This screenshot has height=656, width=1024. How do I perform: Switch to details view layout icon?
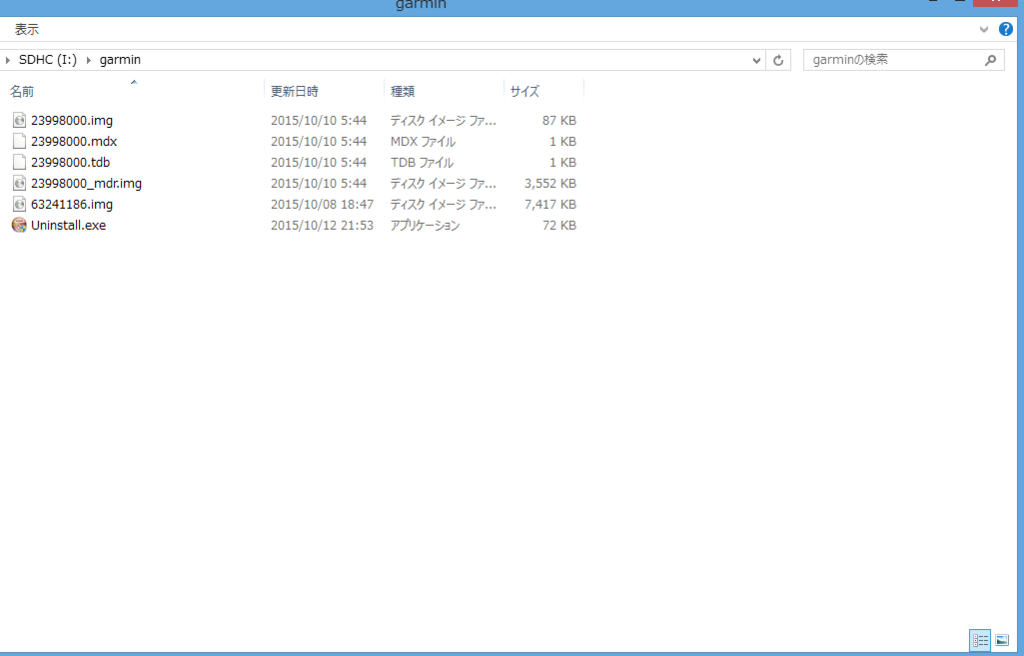(x=980, y=640)
